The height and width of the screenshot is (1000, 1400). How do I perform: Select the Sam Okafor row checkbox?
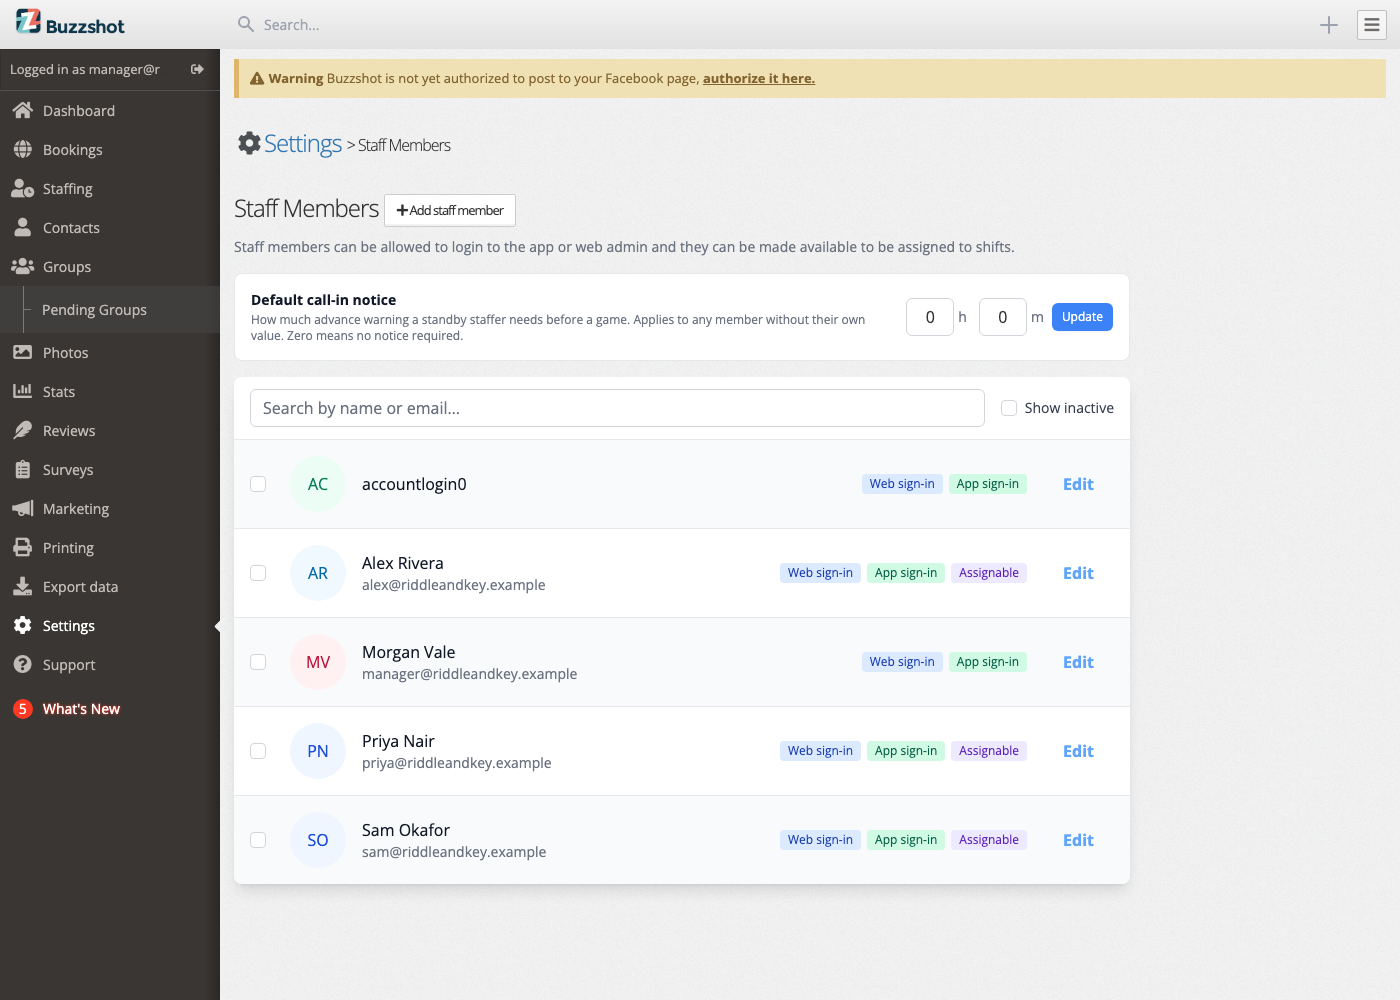[x=258, y=840]
